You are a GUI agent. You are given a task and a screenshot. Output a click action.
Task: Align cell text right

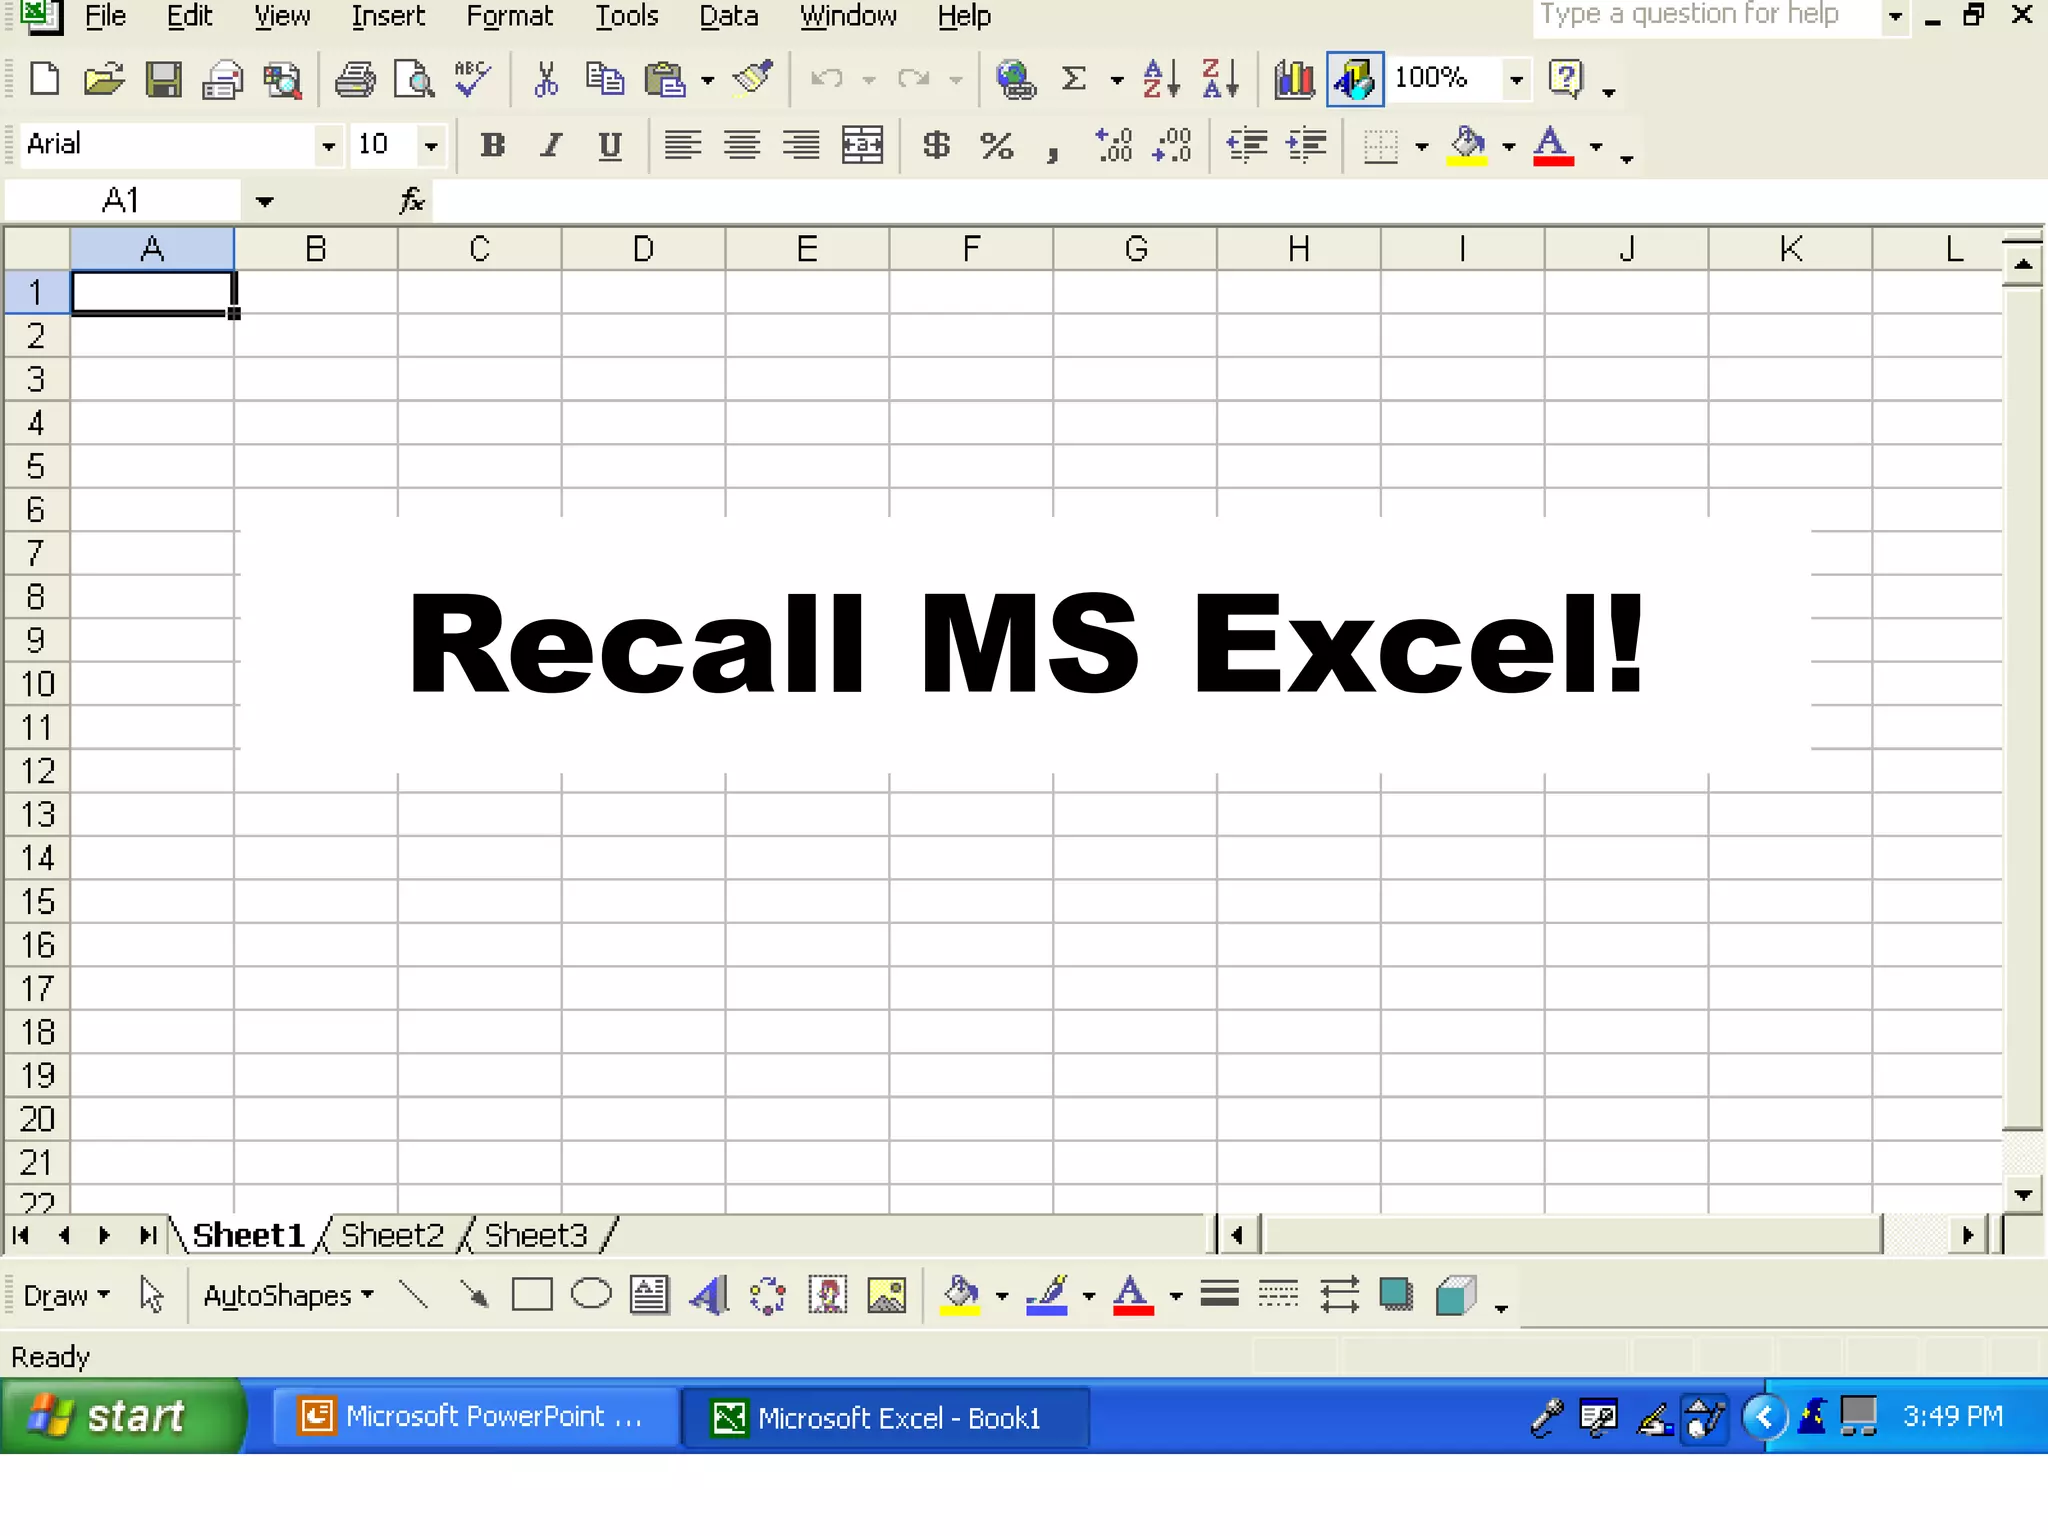(801, 146)
